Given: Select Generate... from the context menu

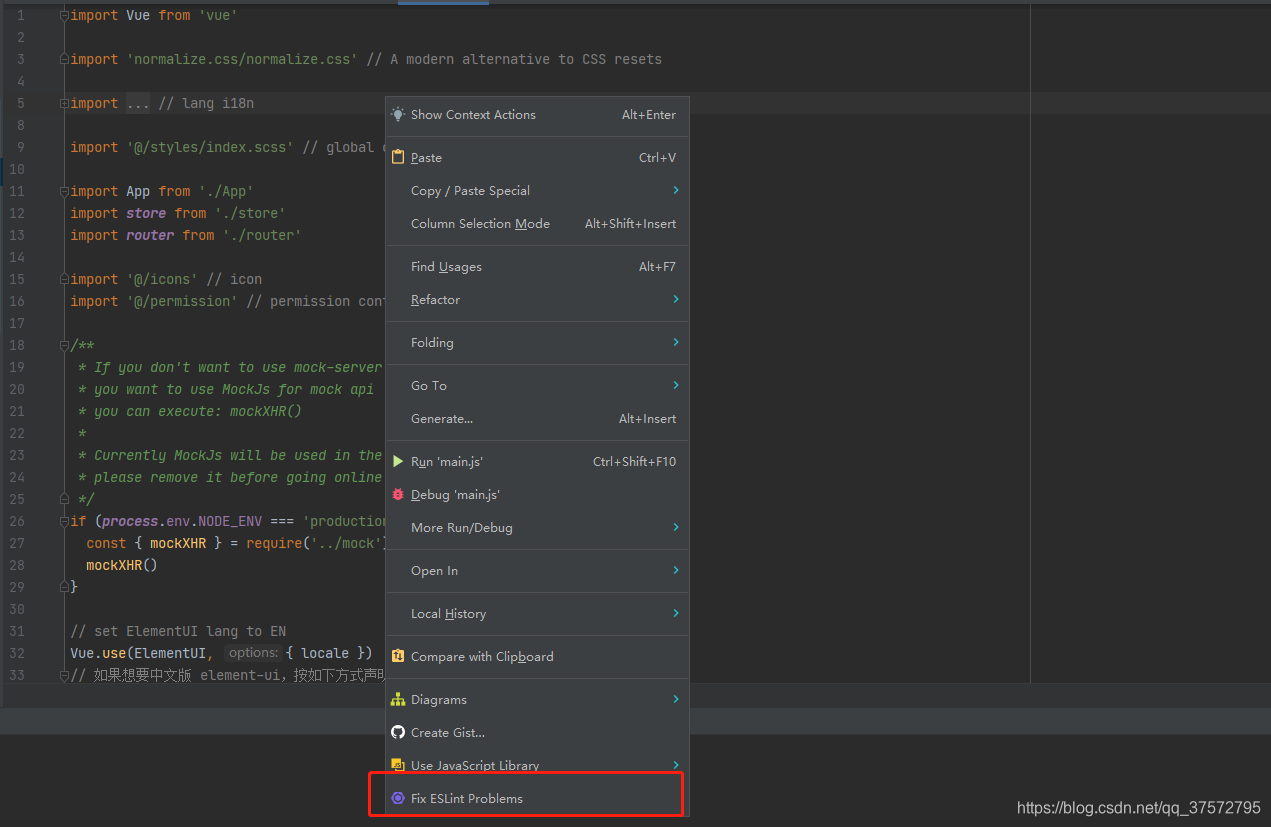Looking at the screenshot, I should pos(441,418).
